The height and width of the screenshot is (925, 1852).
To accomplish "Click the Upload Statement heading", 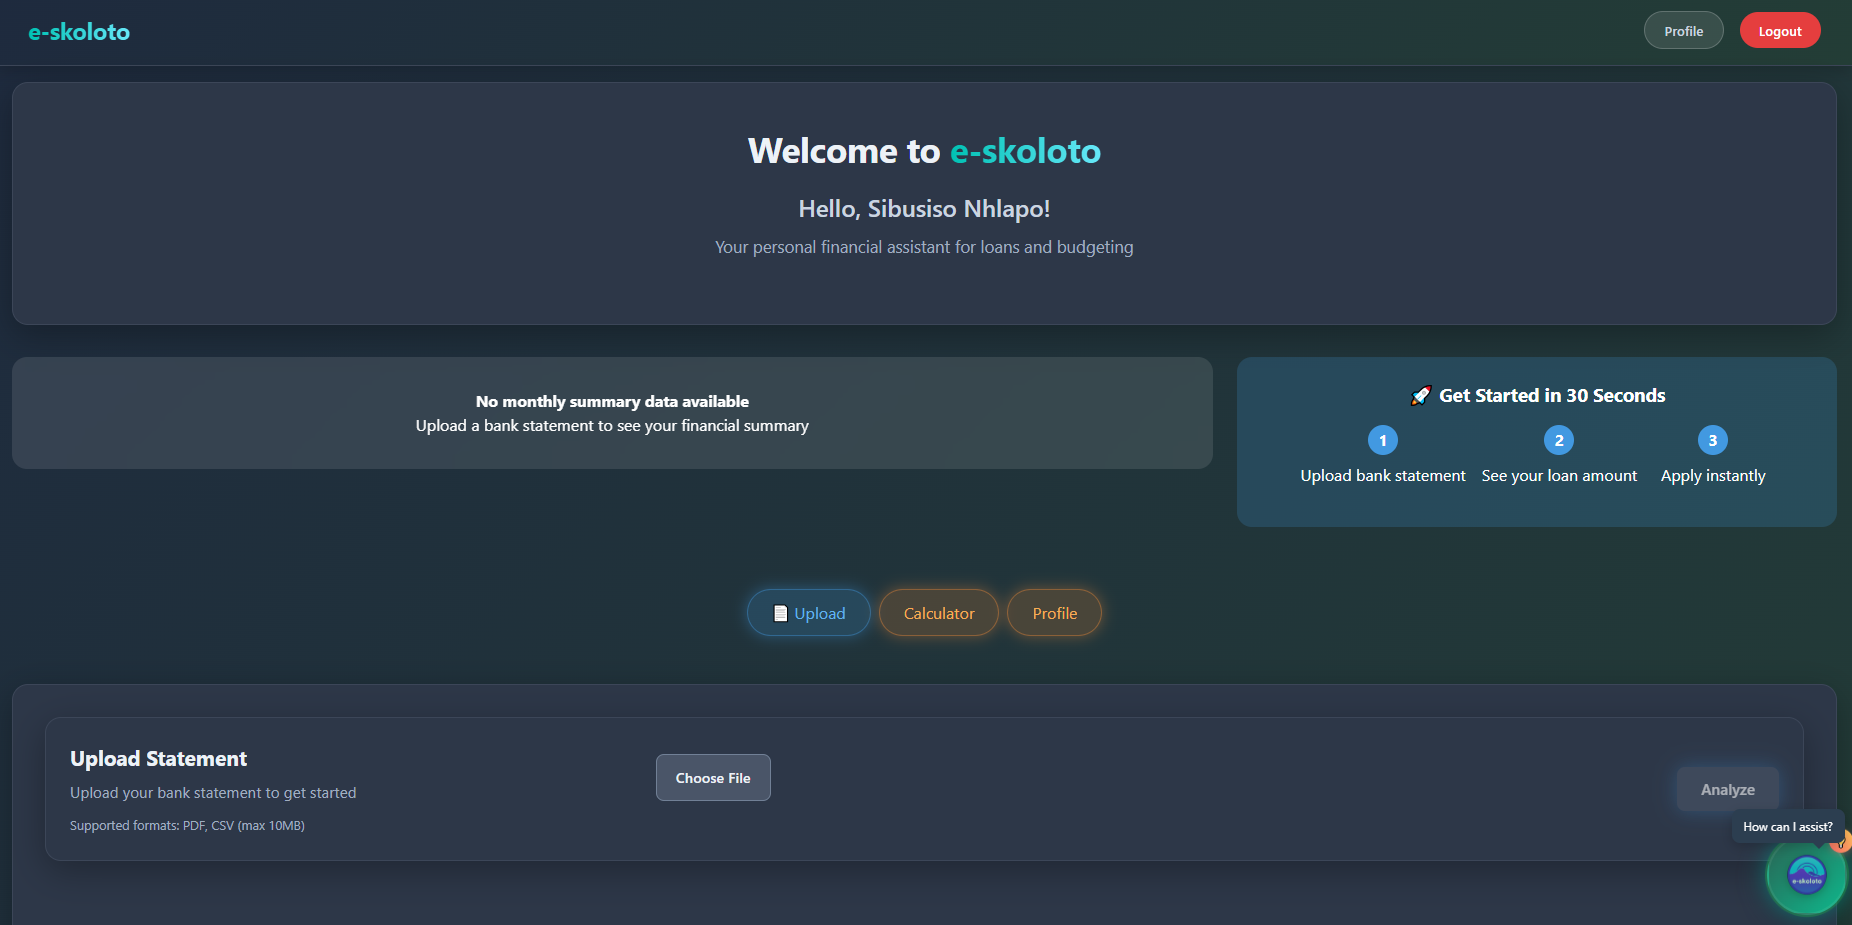I will click(x=158, y=758).
